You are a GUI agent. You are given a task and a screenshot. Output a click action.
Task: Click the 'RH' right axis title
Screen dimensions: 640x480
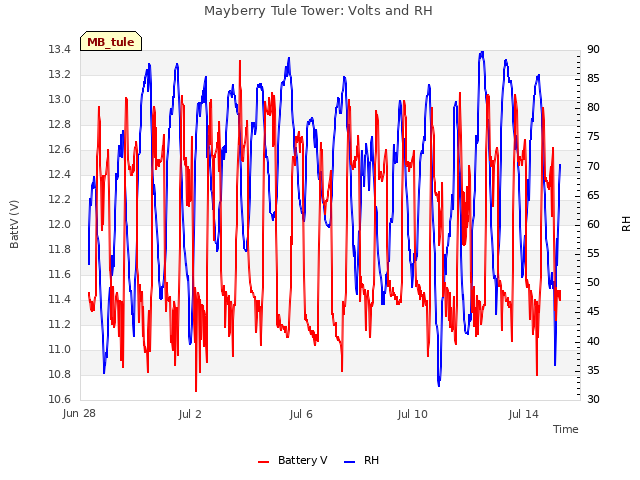click(626, 224)
